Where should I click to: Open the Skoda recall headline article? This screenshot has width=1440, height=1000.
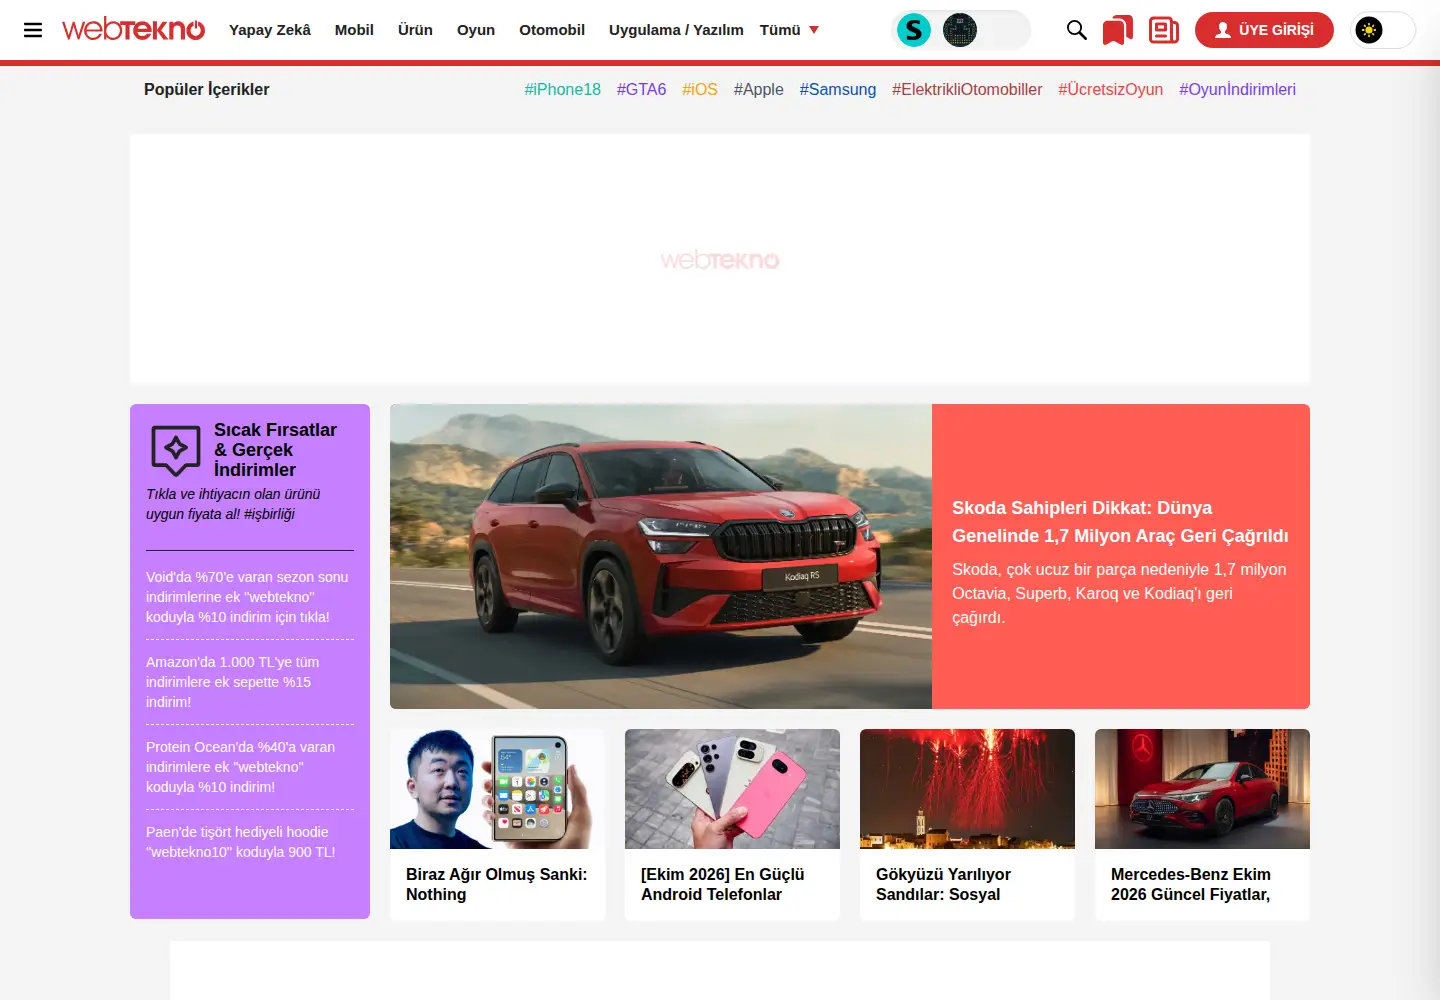pyautogui.click(x=1120, y=522)
